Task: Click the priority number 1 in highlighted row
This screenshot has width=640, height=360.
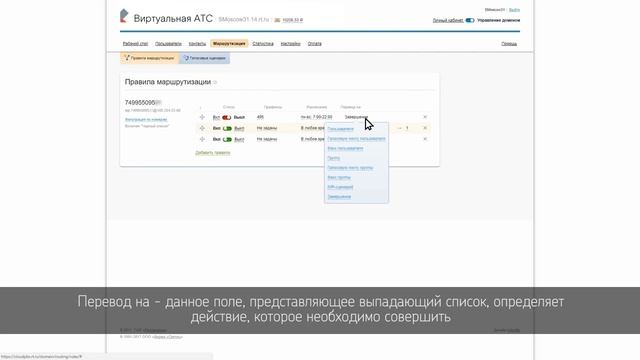Action: click(407, 128)
